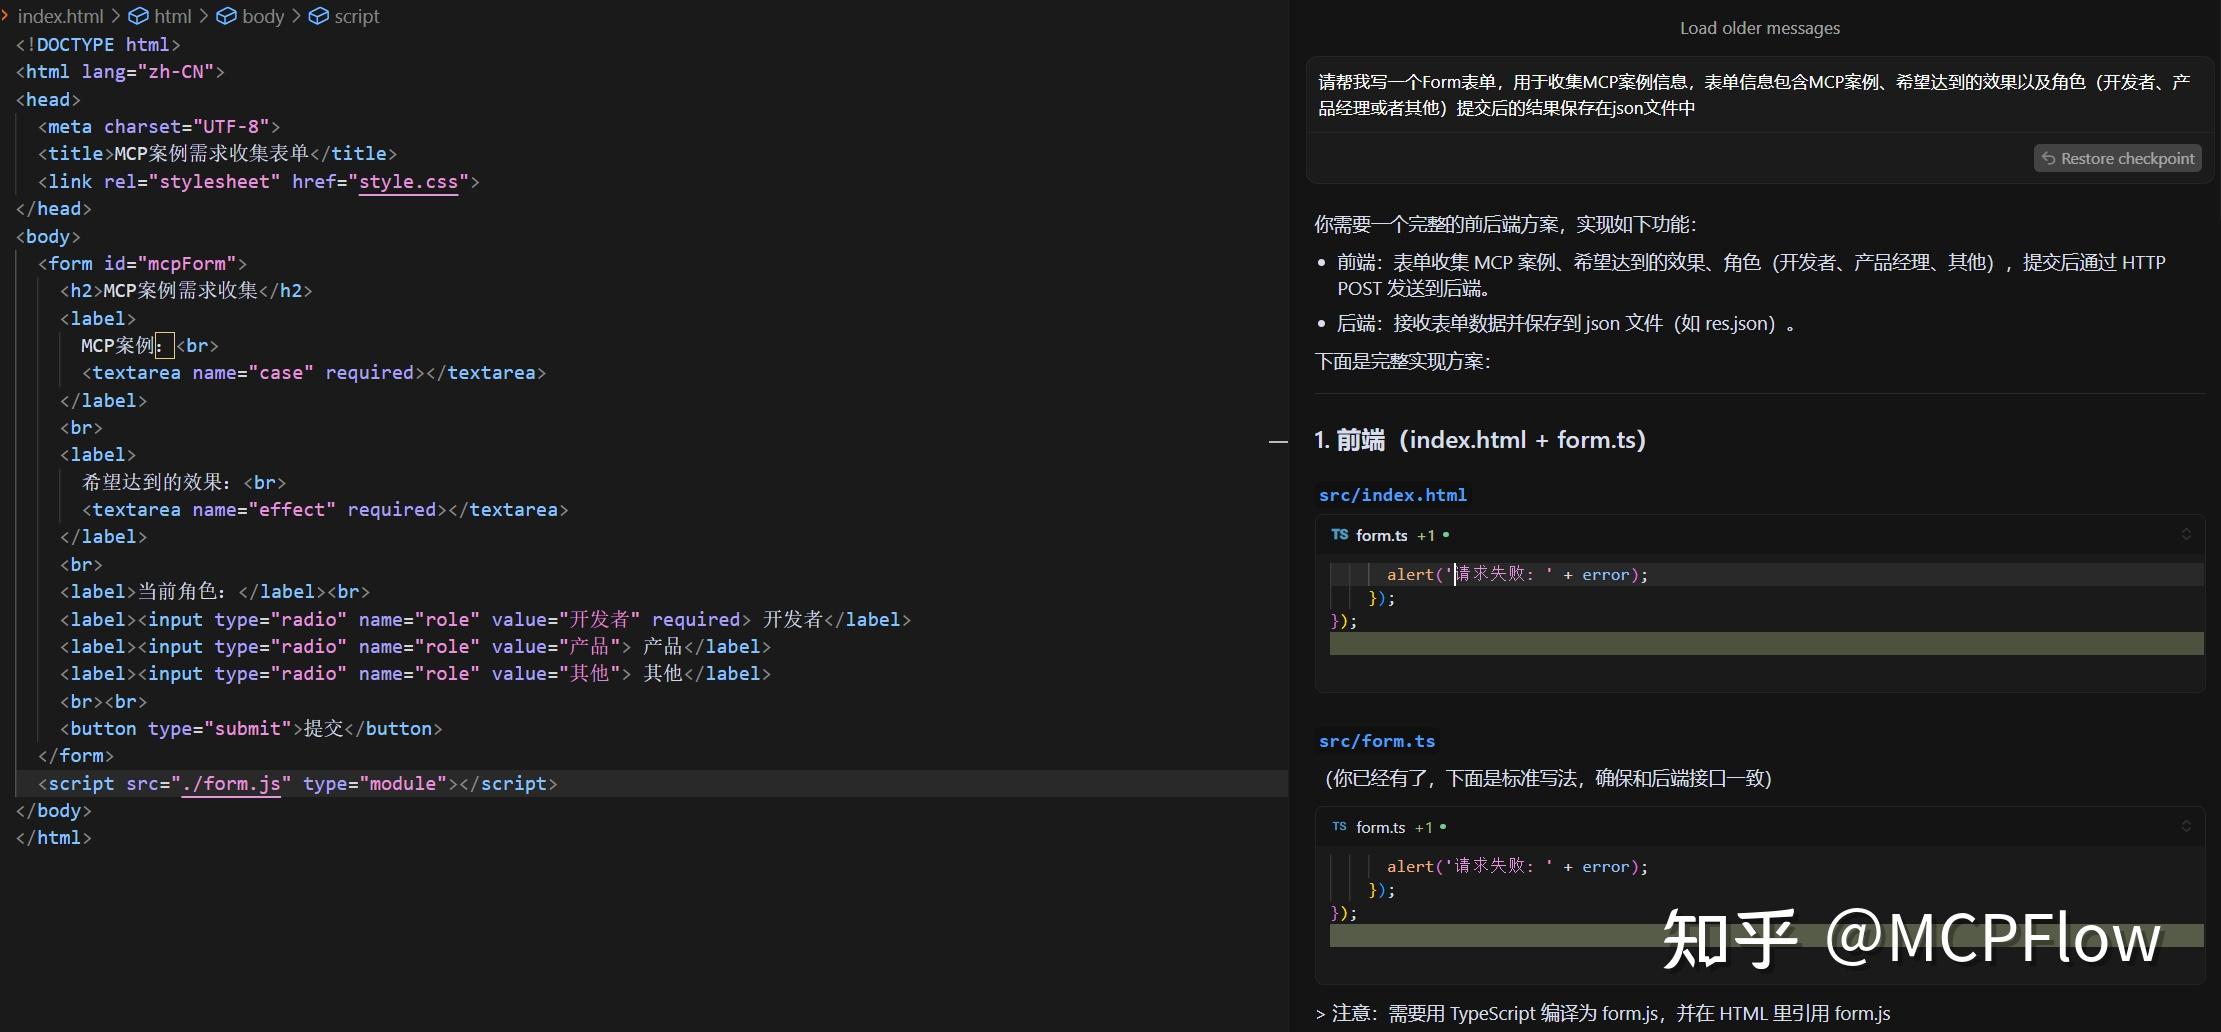
Task: Click the style.css link in the head section
Action: [409, 182]
